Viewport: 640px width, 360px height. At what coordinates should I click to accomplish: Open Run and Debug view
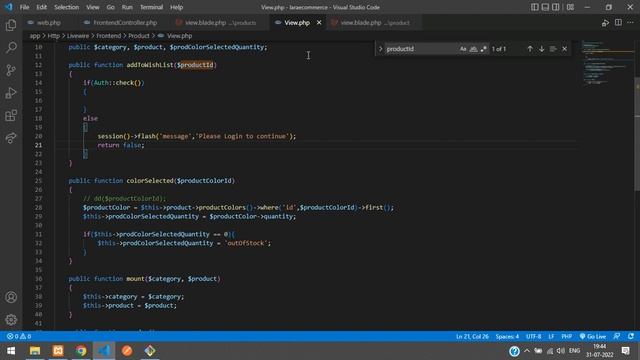pos(11,93)
